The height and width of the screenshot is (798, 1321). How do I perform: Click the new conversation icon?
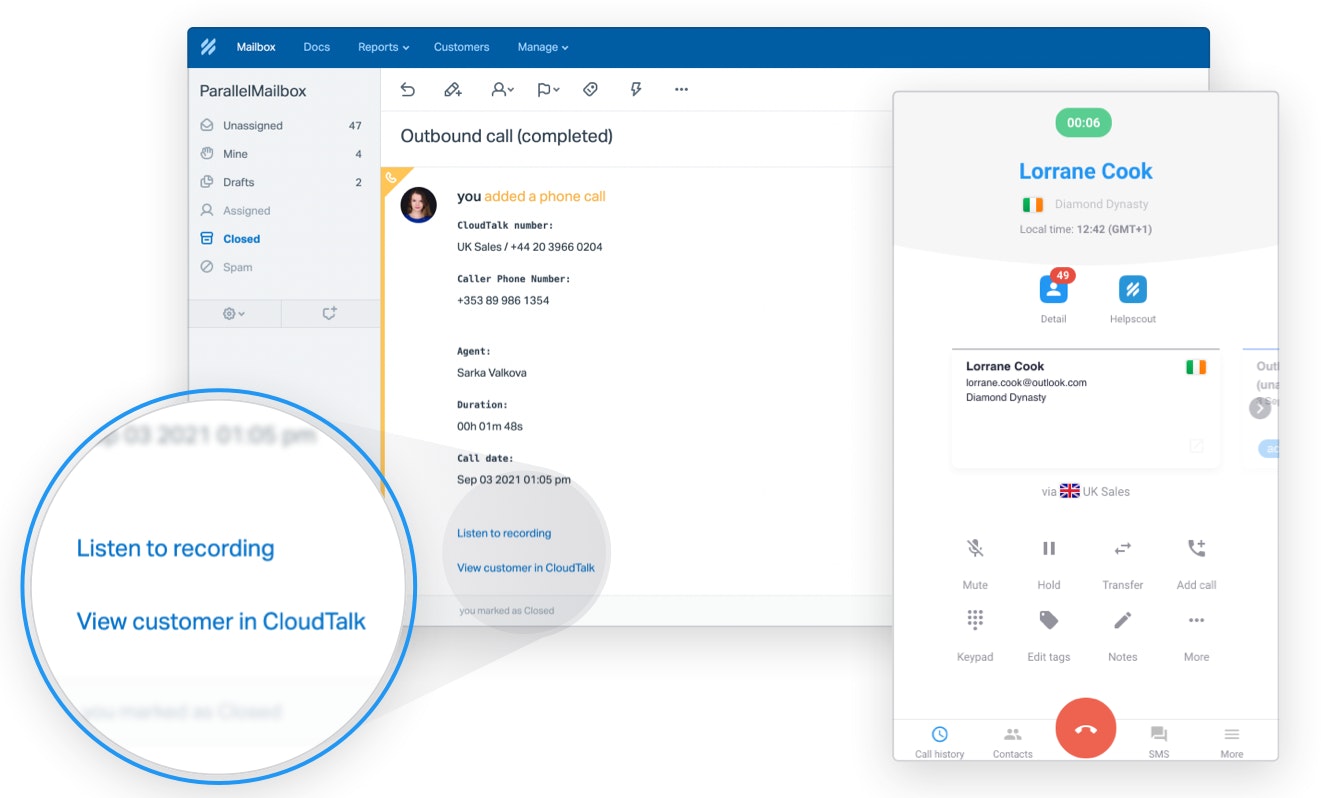pyautogui.click(x=329, y=313)
